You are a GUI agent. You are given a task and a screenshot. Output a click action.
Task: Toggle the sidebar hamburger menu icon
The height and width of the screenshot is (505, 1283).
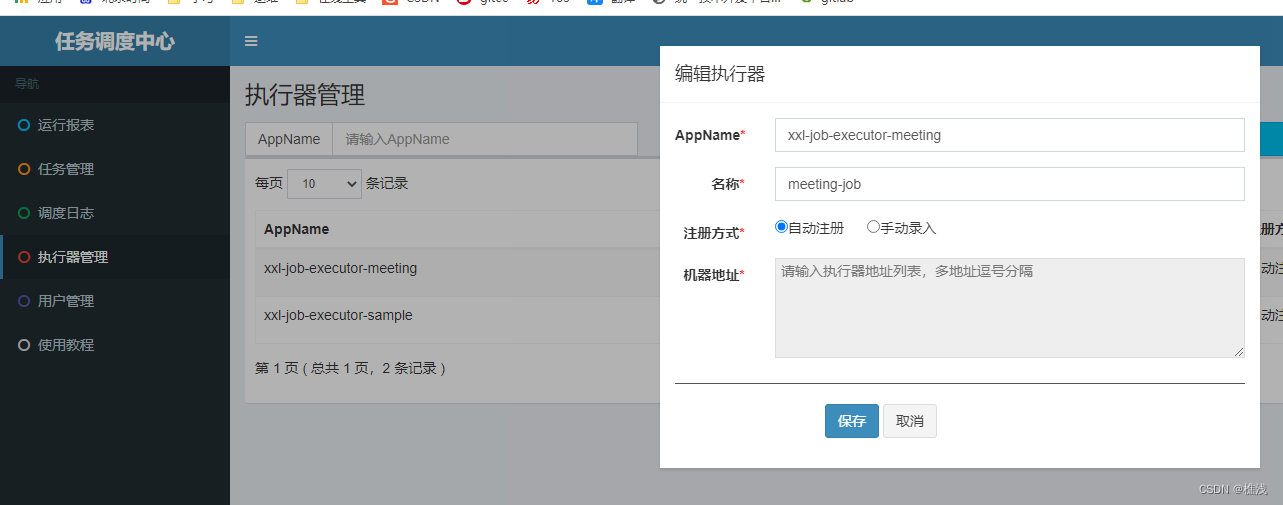251,41
